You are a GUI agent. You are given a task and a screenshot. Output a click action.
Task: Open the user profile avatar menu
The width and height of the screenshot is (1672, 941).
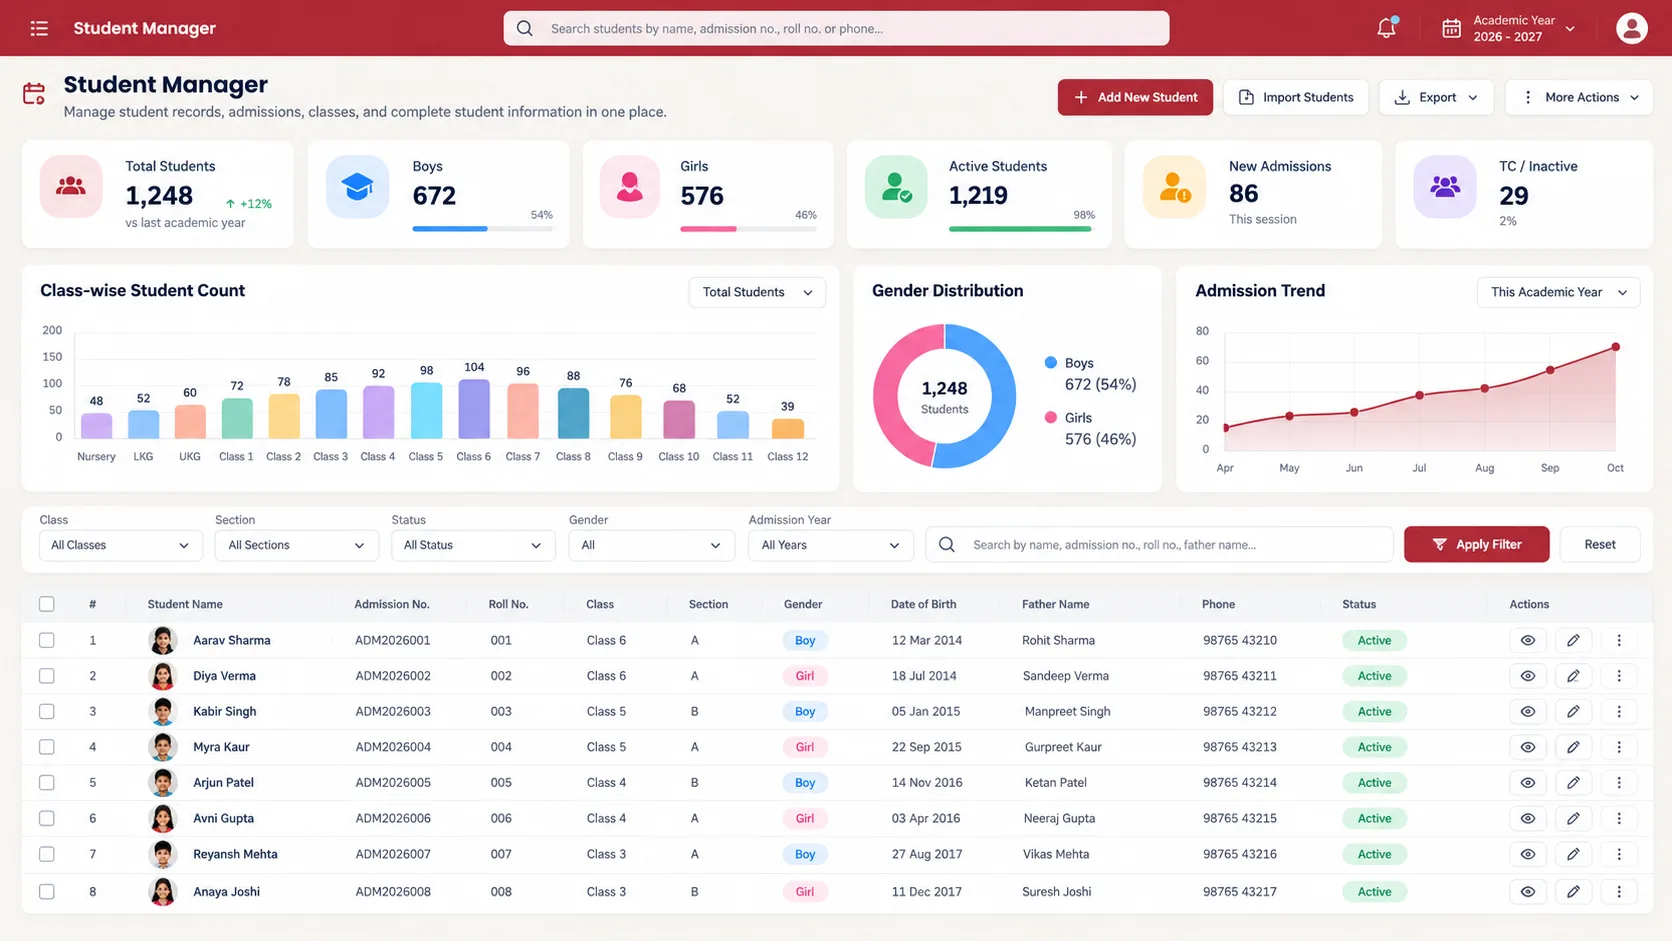coord(1631,28)
